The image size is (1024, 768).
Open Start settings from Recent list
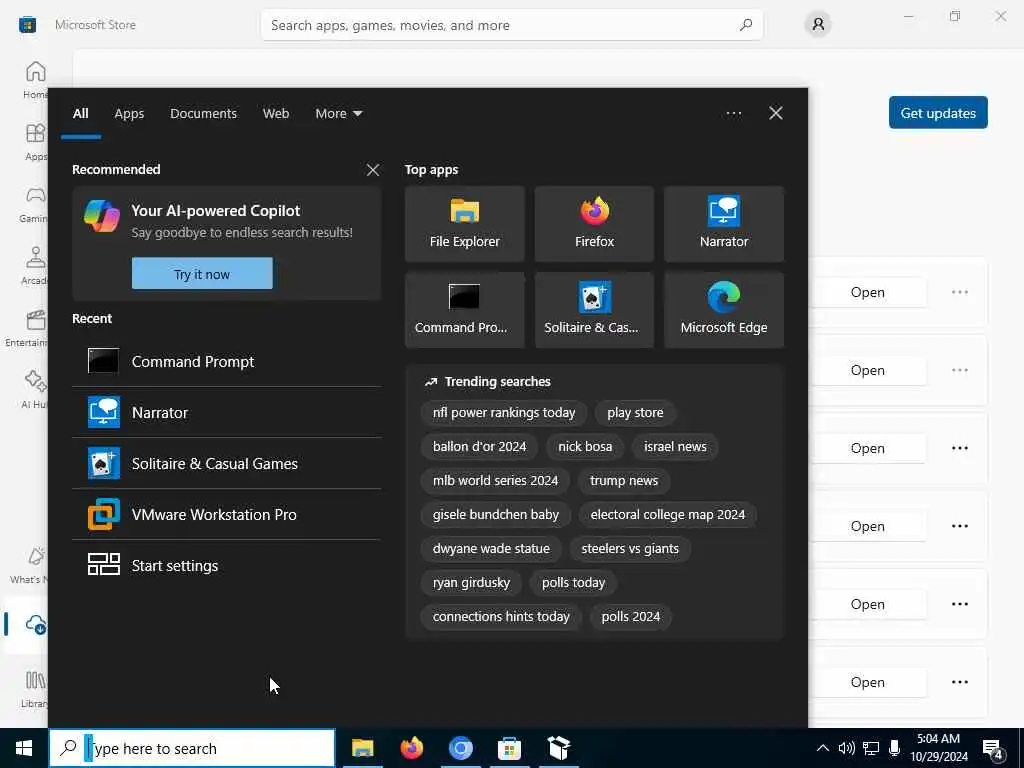click(226, 565)
